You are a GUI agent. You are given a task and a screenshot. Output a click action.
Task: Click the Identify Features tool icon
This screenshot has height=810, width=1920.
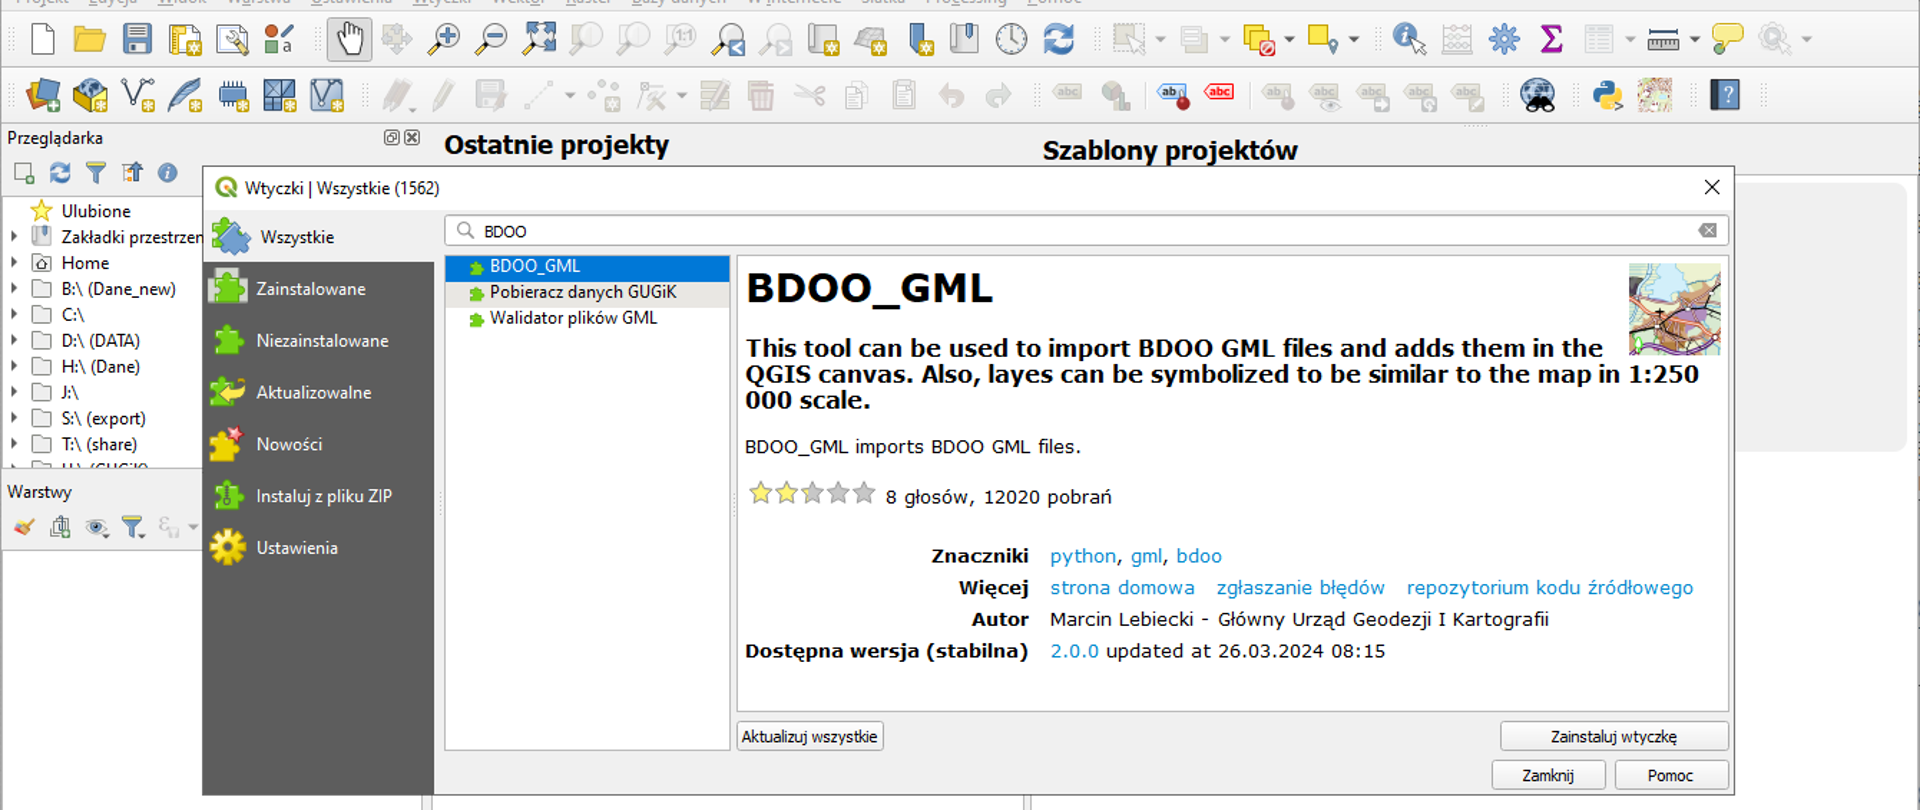pyautogui.click(x=1409, y=40)
